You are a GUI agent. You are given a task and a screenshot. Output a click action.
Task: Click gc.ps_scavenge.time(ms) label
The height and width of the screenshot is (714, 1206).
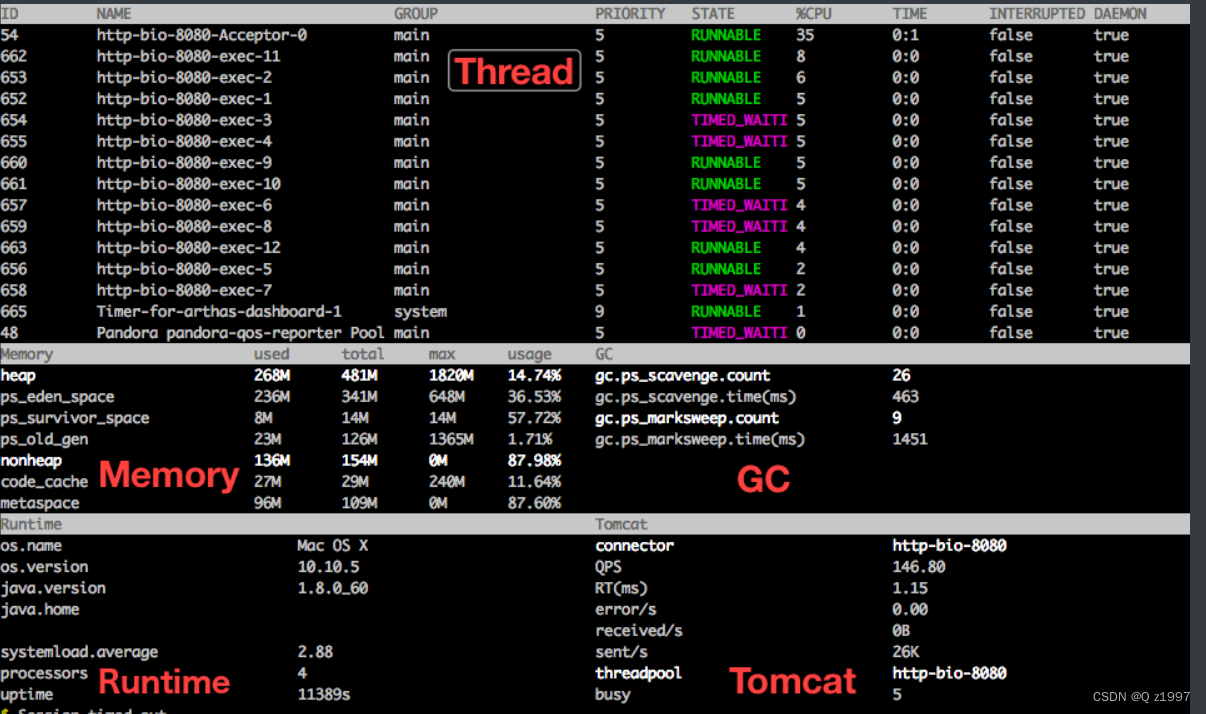coord(696,397)
